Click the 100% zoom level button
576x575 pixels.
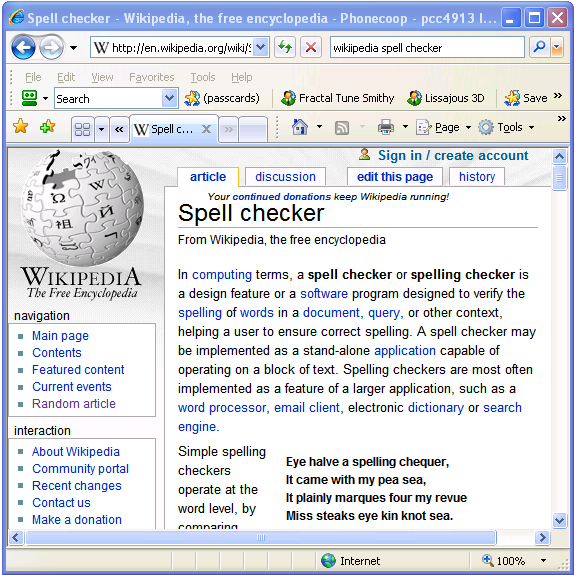503,561
